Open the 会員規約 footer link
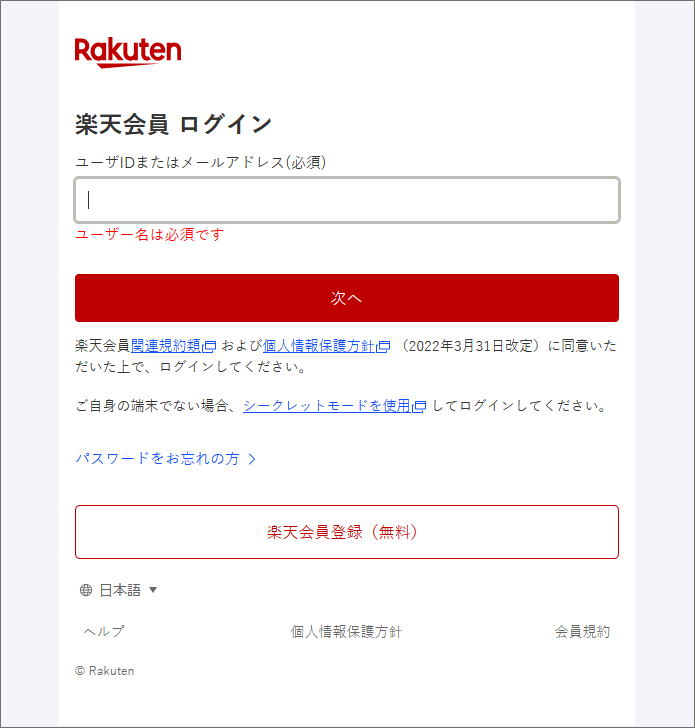695x728 pixels. pos(582,631)
